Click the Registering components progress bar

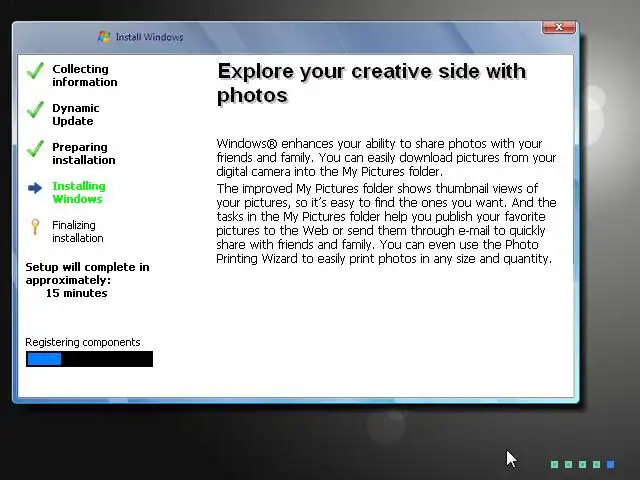point(89,359)
